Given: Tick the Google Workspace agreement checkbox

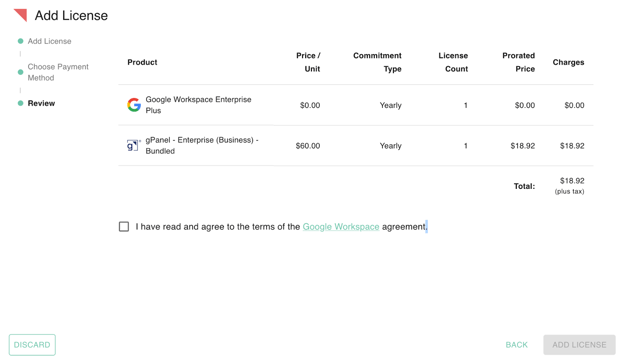Looking at the screenshot, I should (124, 226).
